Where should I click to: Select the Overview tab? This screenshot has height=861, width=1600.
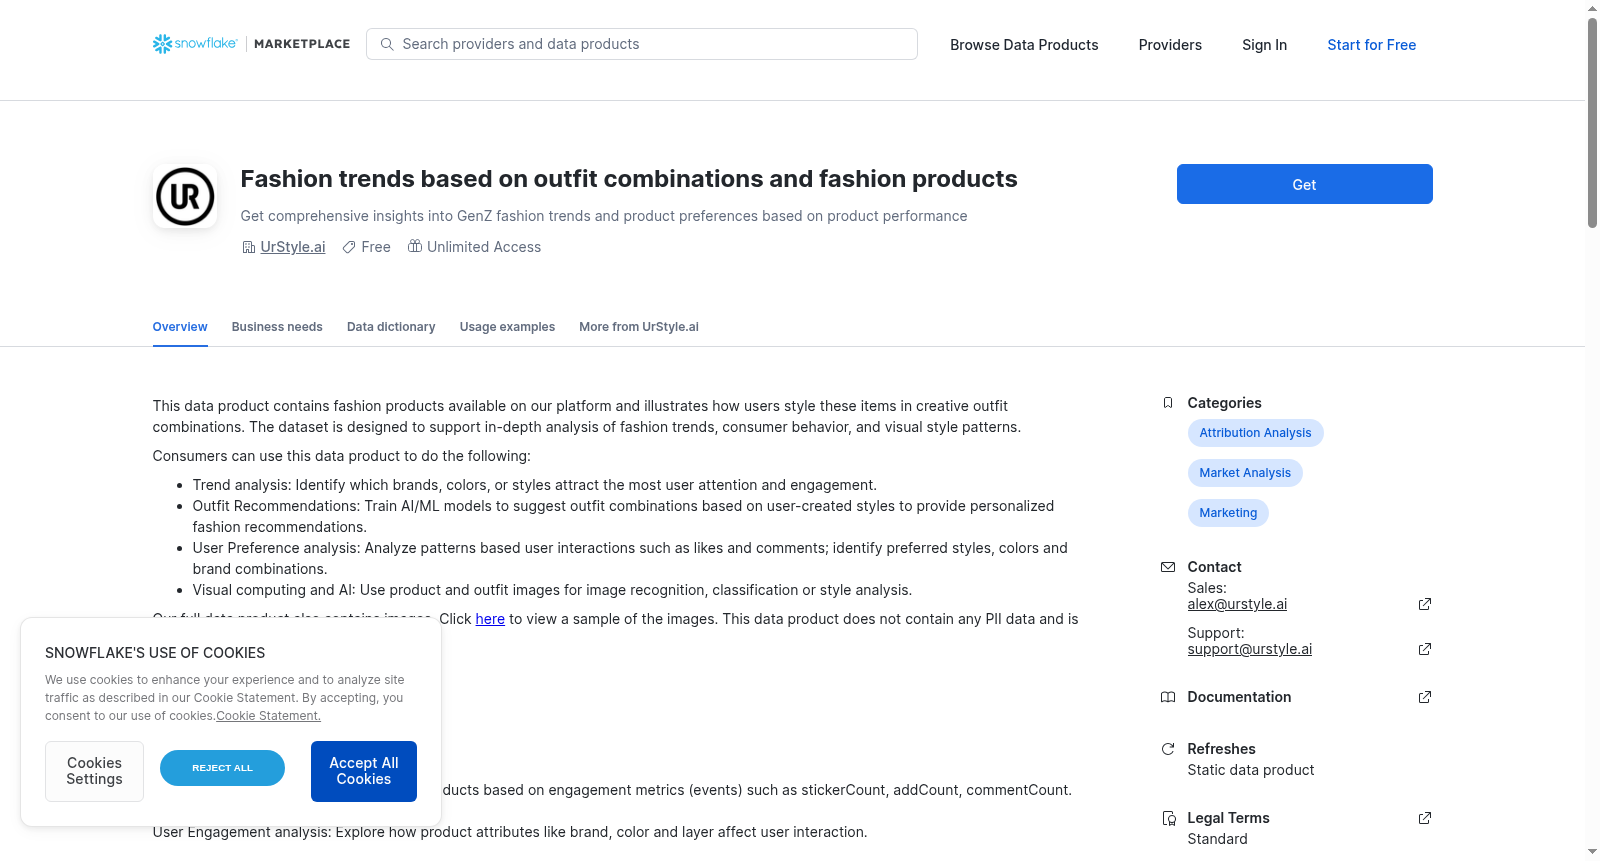[180, 327]
